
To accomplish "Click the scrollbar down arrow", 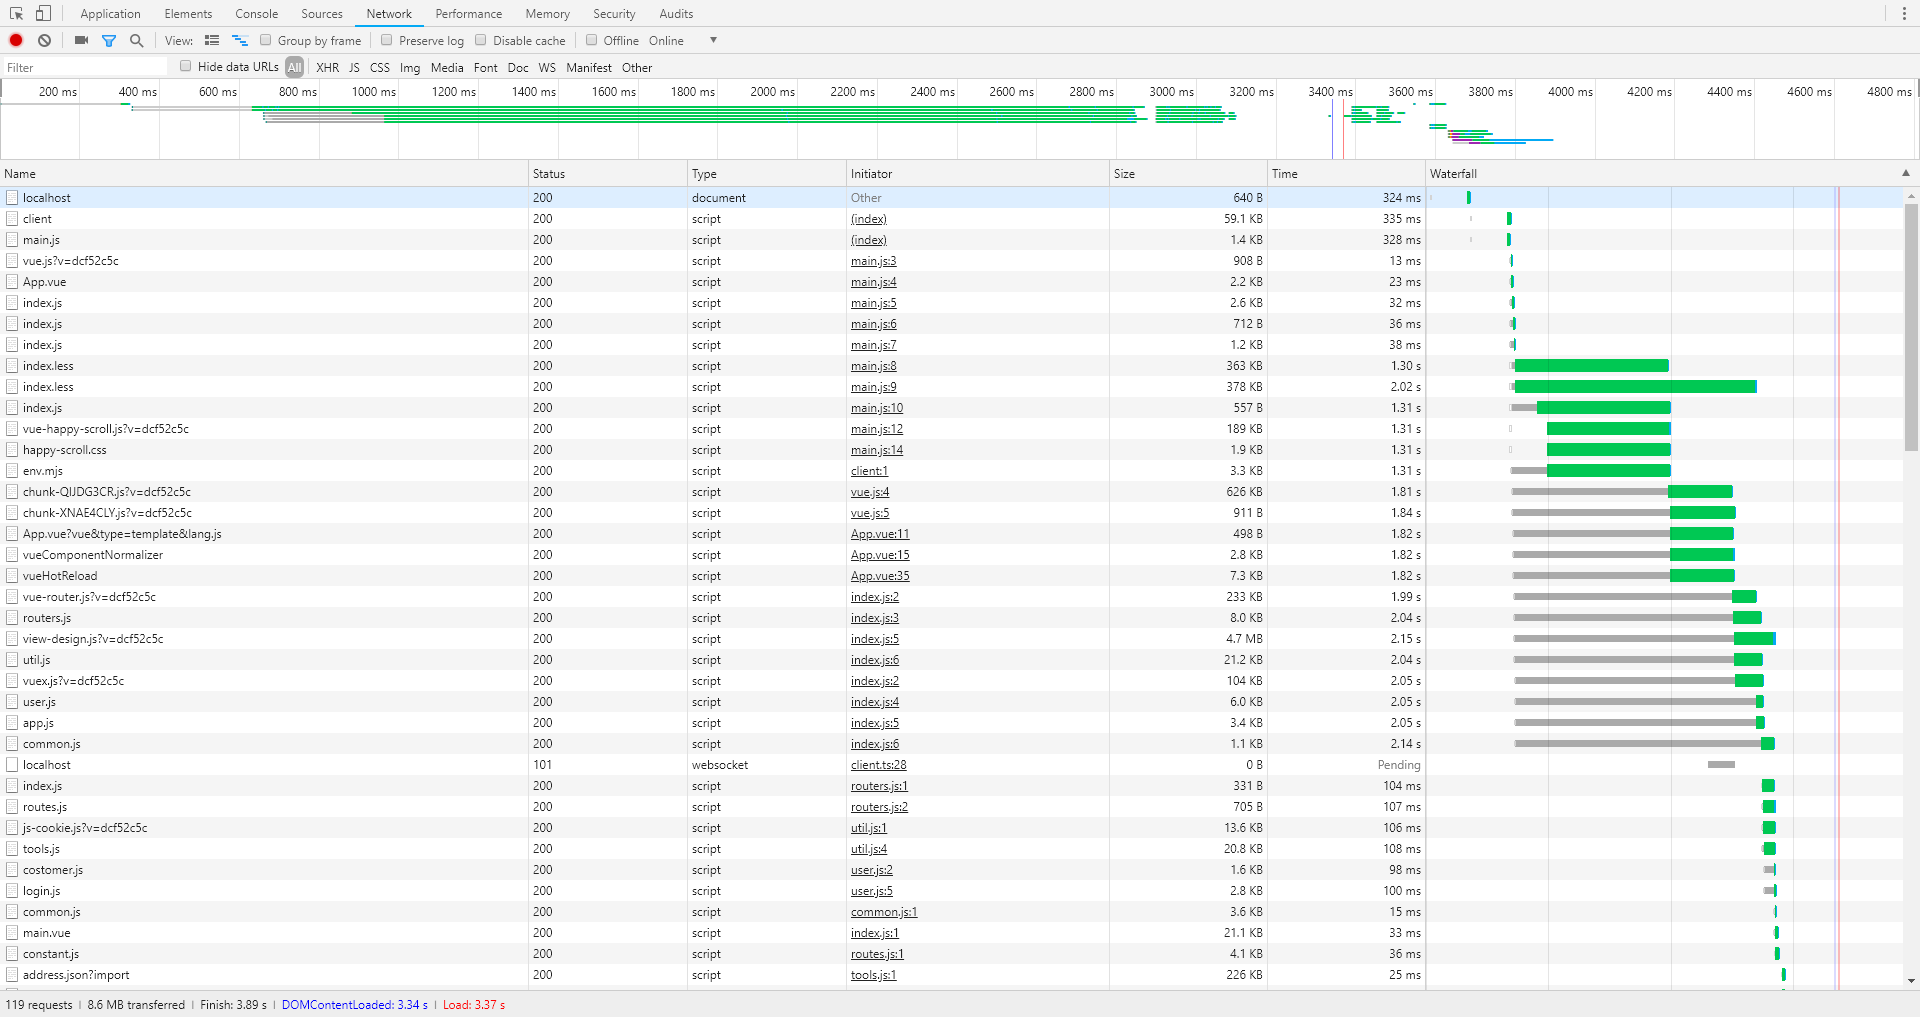I will click(x=1911, y=981).
